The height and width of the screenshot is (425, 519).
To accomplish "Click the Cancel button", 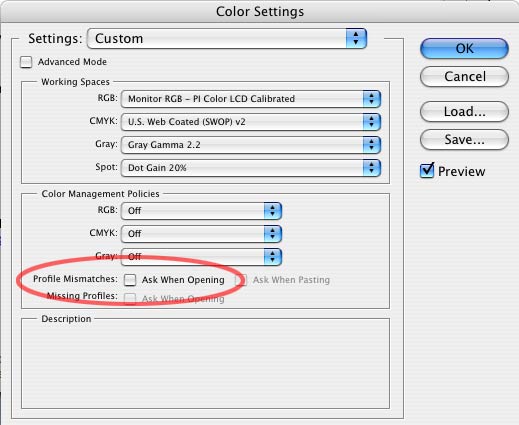I will (x=464, y=77).
